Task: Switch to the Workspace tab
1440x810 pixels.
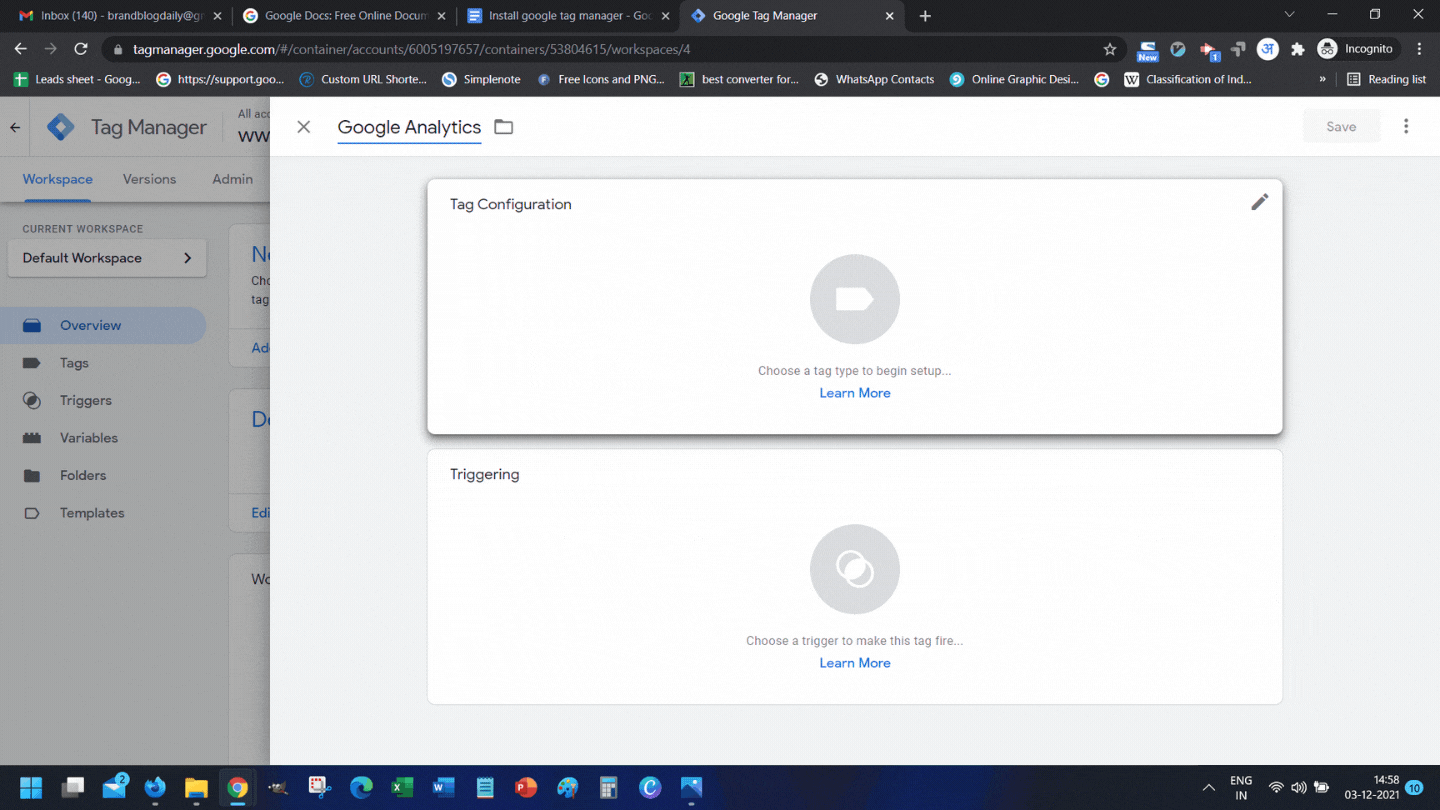Action: pos(57,179)
